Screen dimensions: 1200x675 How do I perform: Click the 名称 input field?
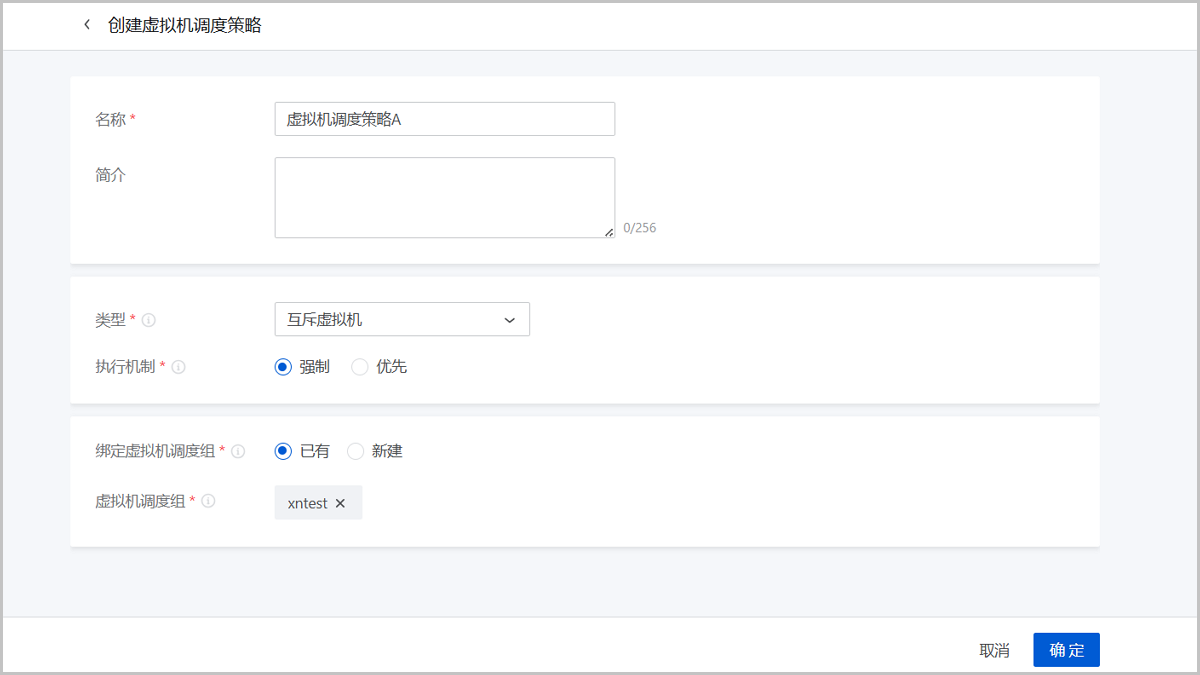pos(445,119)
